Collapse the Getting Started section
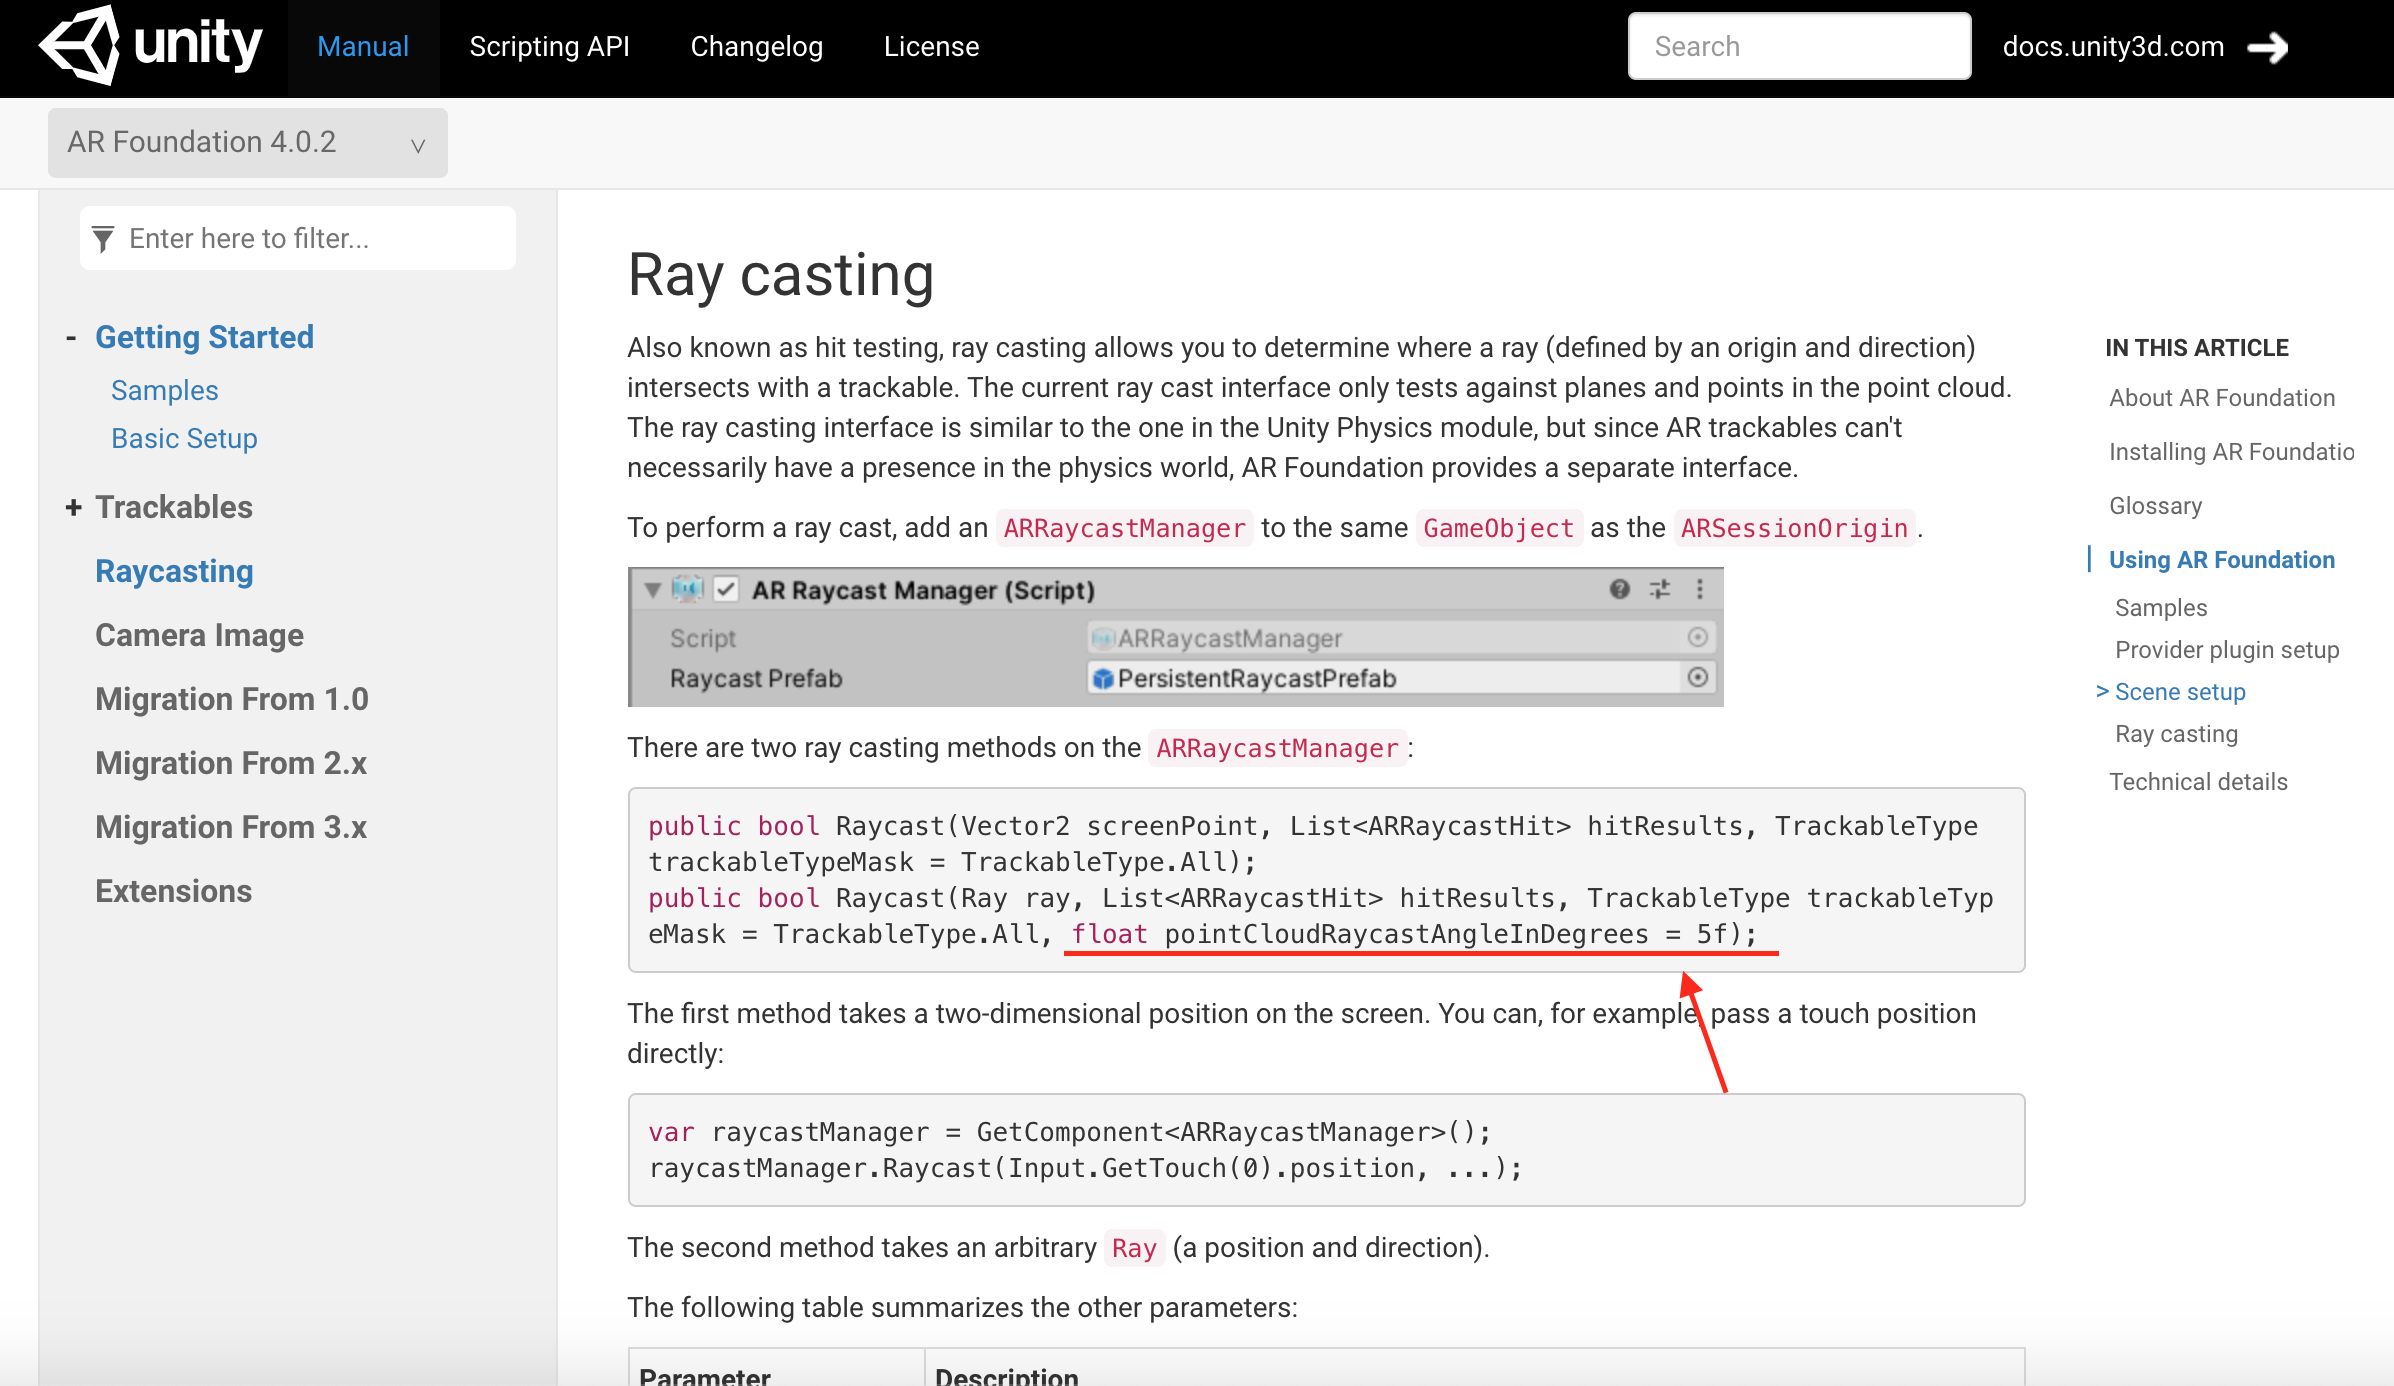The image size is (2394, 1386). pyautogui.click(x=71, y=337)
